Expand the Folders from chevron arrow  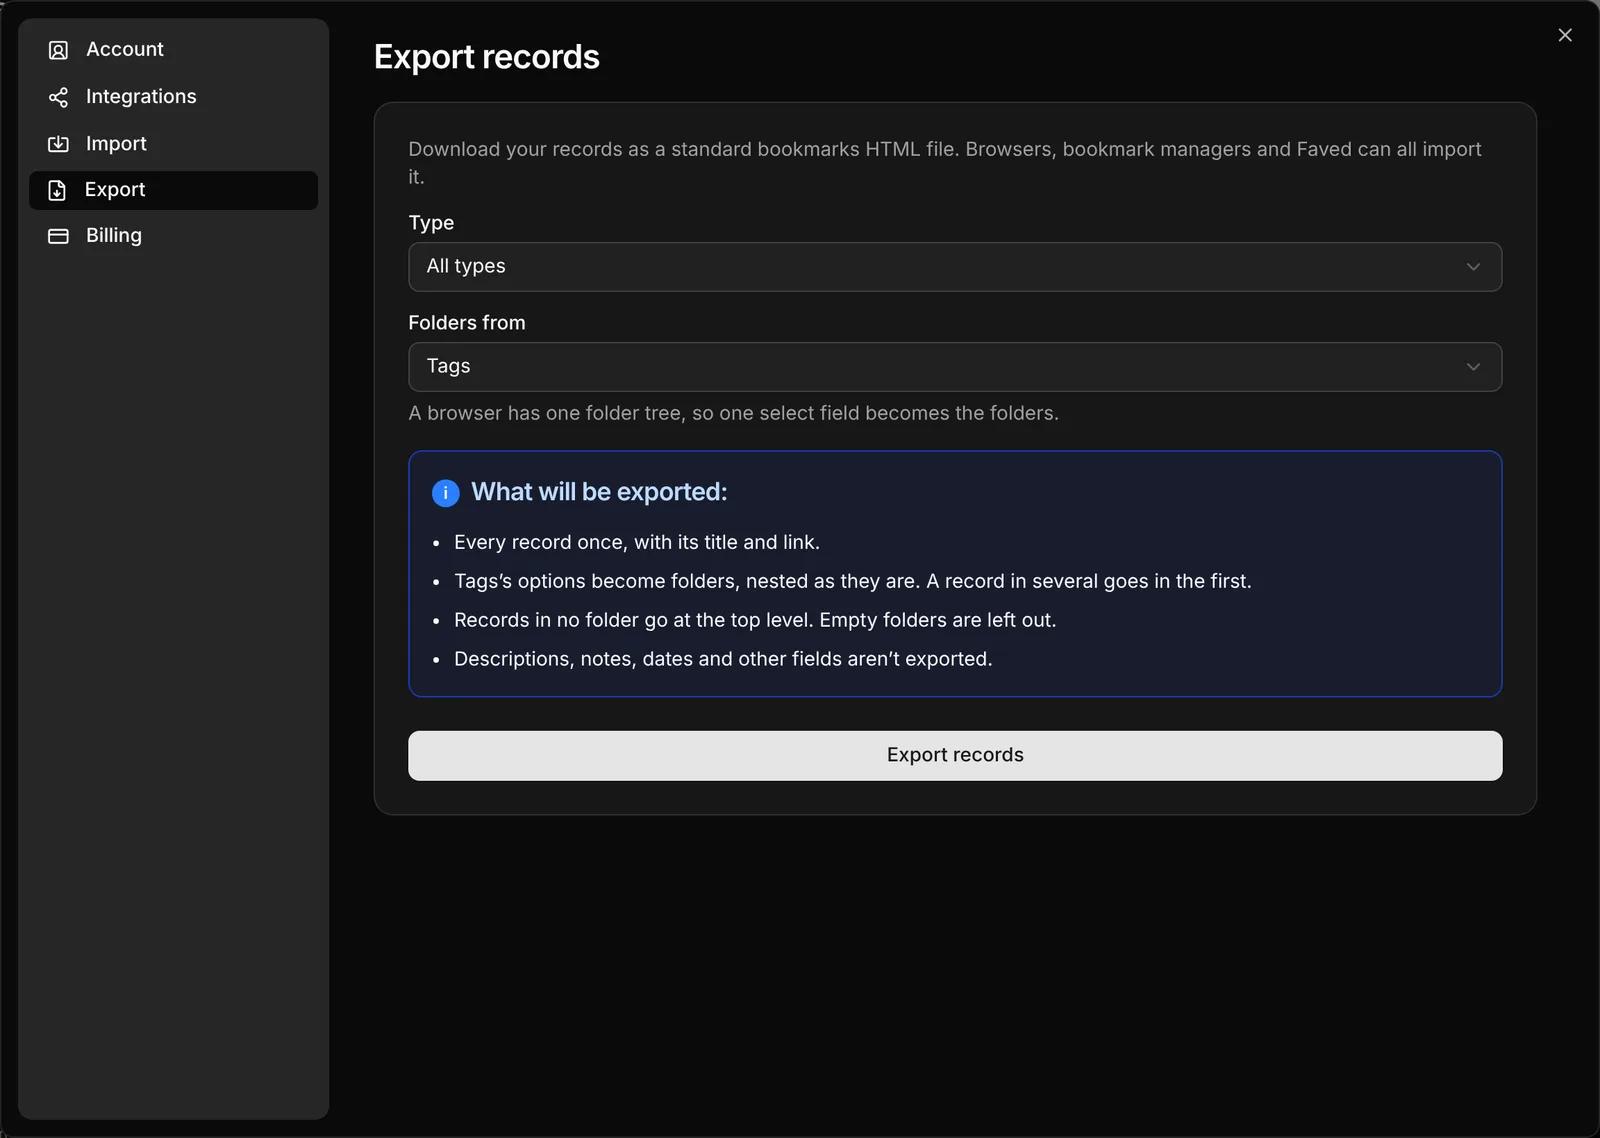pos(1473,367)
